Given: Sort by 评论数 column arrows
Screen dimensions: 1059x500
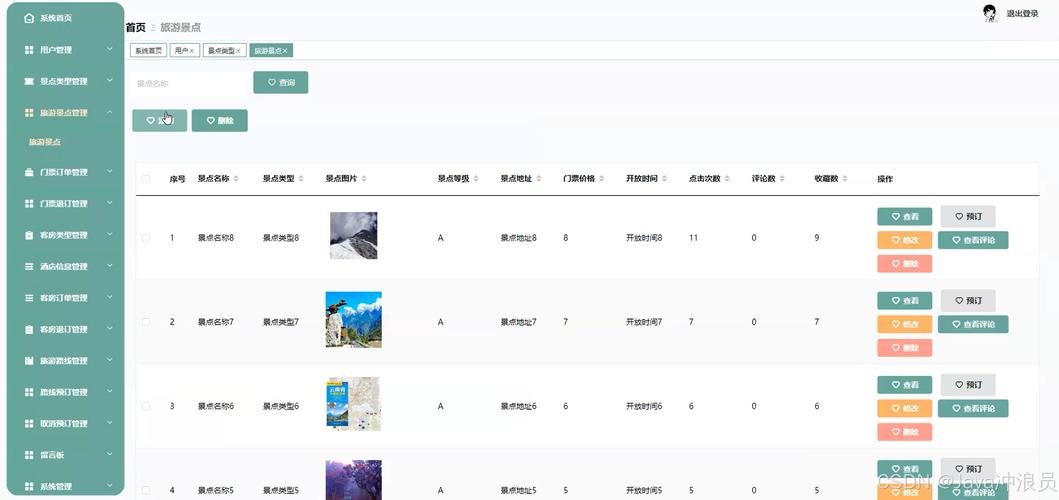Looking at the screenshot, I should 781,179.
